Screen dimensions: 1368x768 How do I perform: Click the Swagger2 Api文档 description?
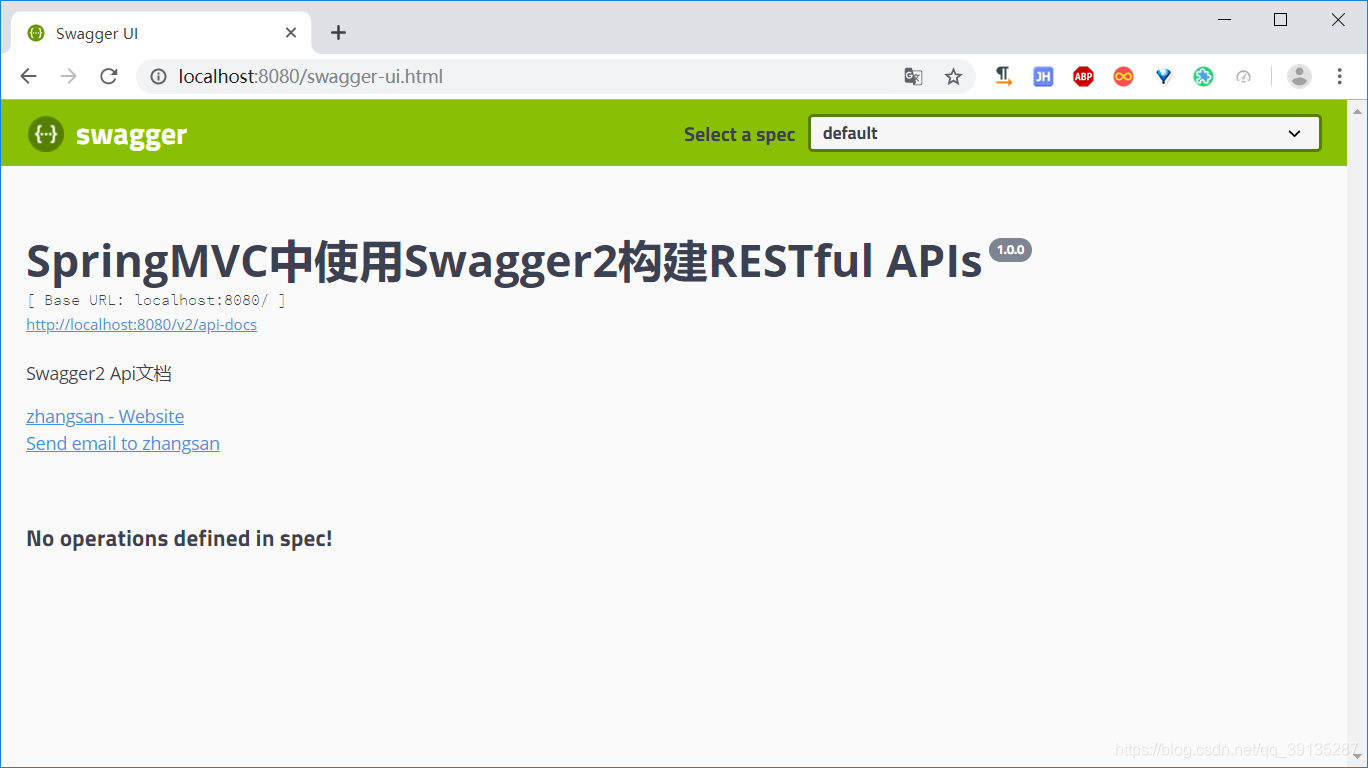pyautogui.click(x=99, y=374)
